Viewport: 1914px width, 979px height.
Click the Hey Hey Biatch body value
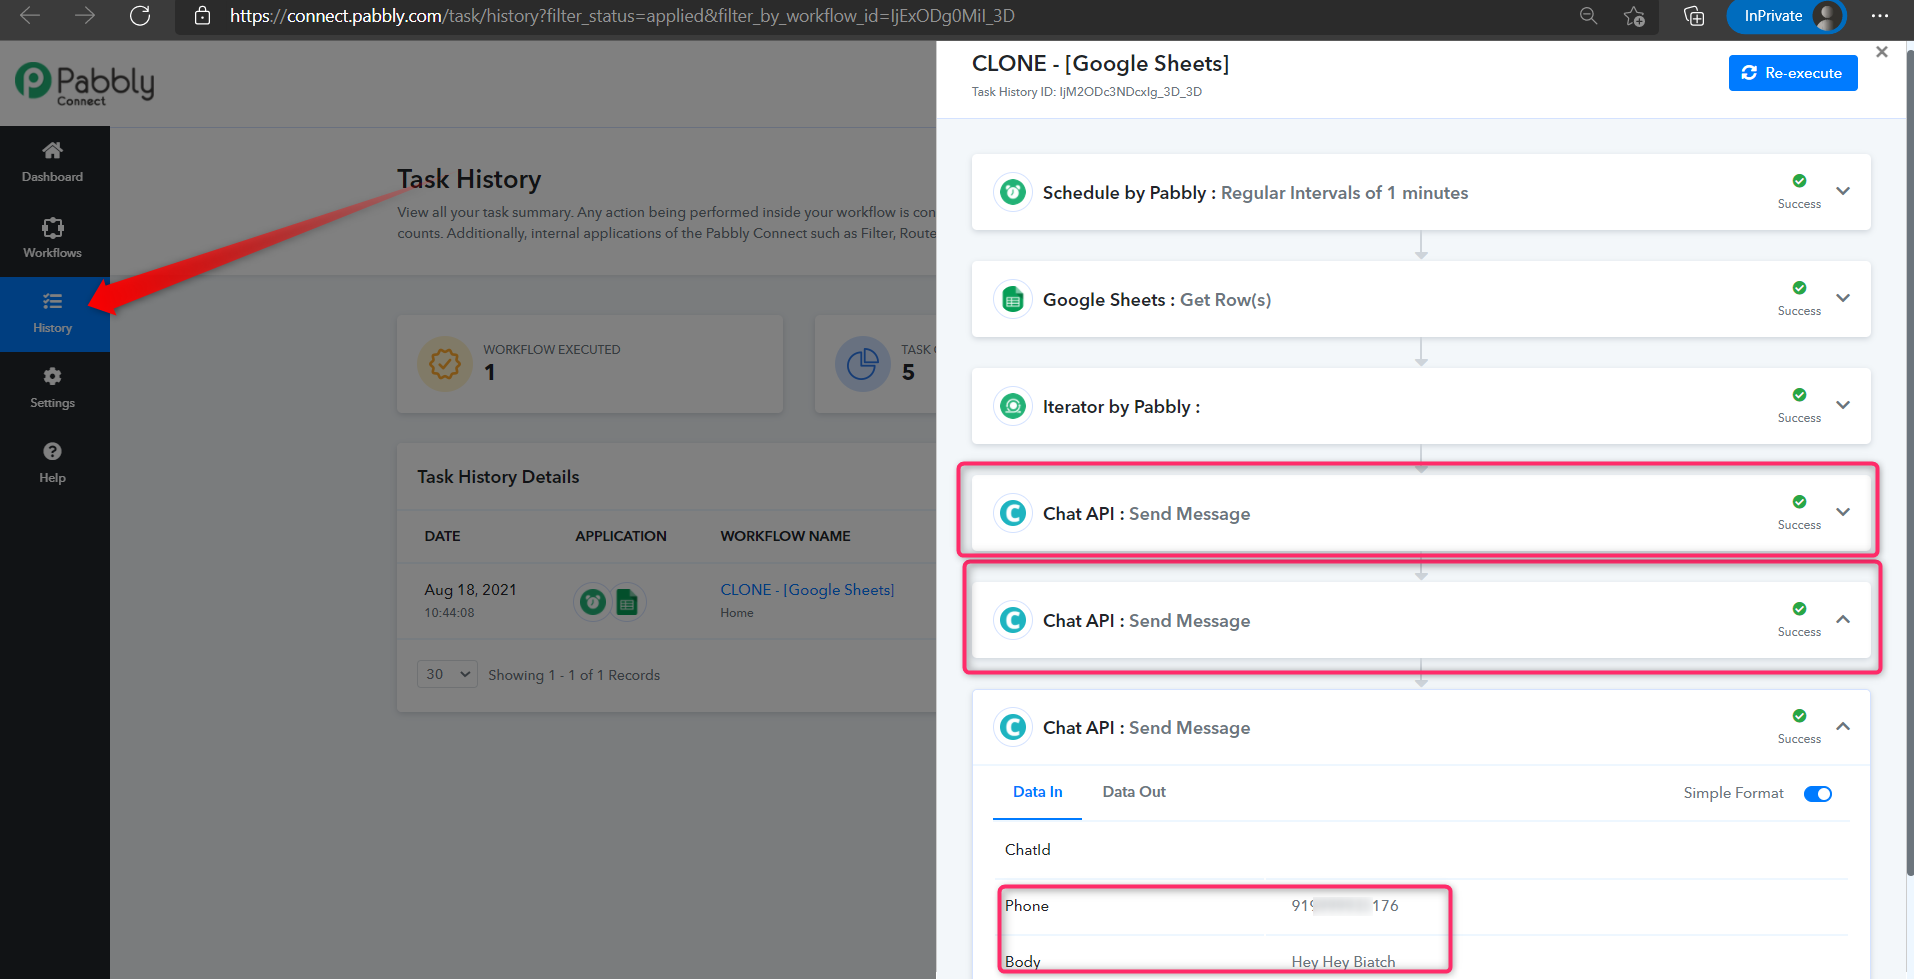tap(1343, 962)
